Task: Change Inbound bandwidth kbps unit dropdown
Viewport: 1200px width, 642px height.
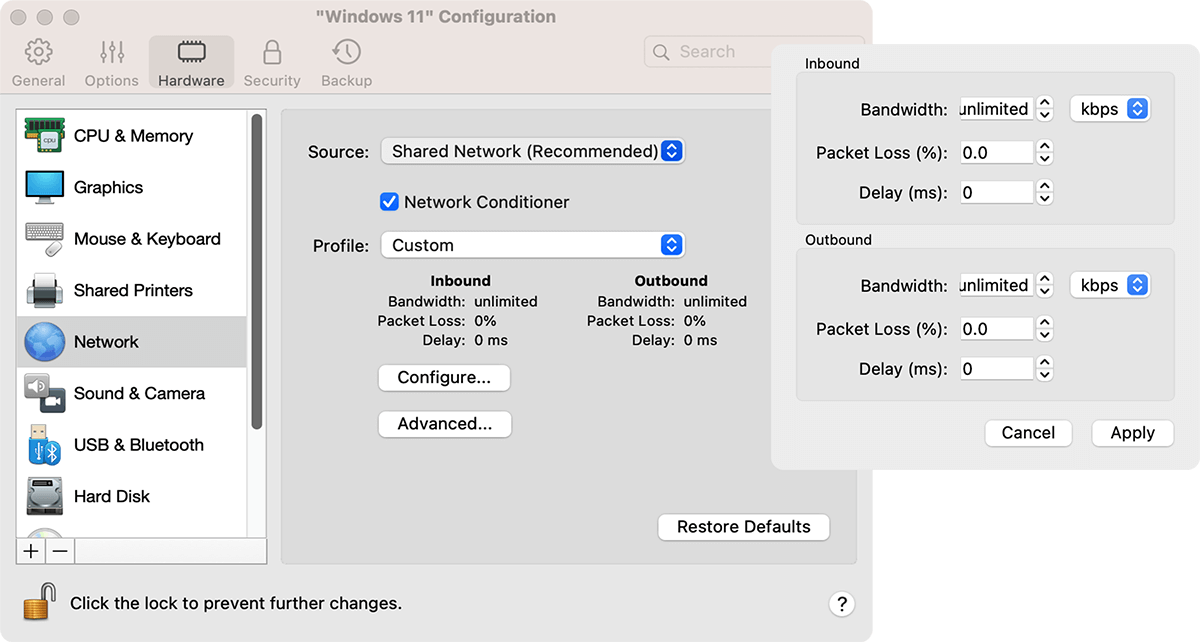Action: [x=1110, y=109]
